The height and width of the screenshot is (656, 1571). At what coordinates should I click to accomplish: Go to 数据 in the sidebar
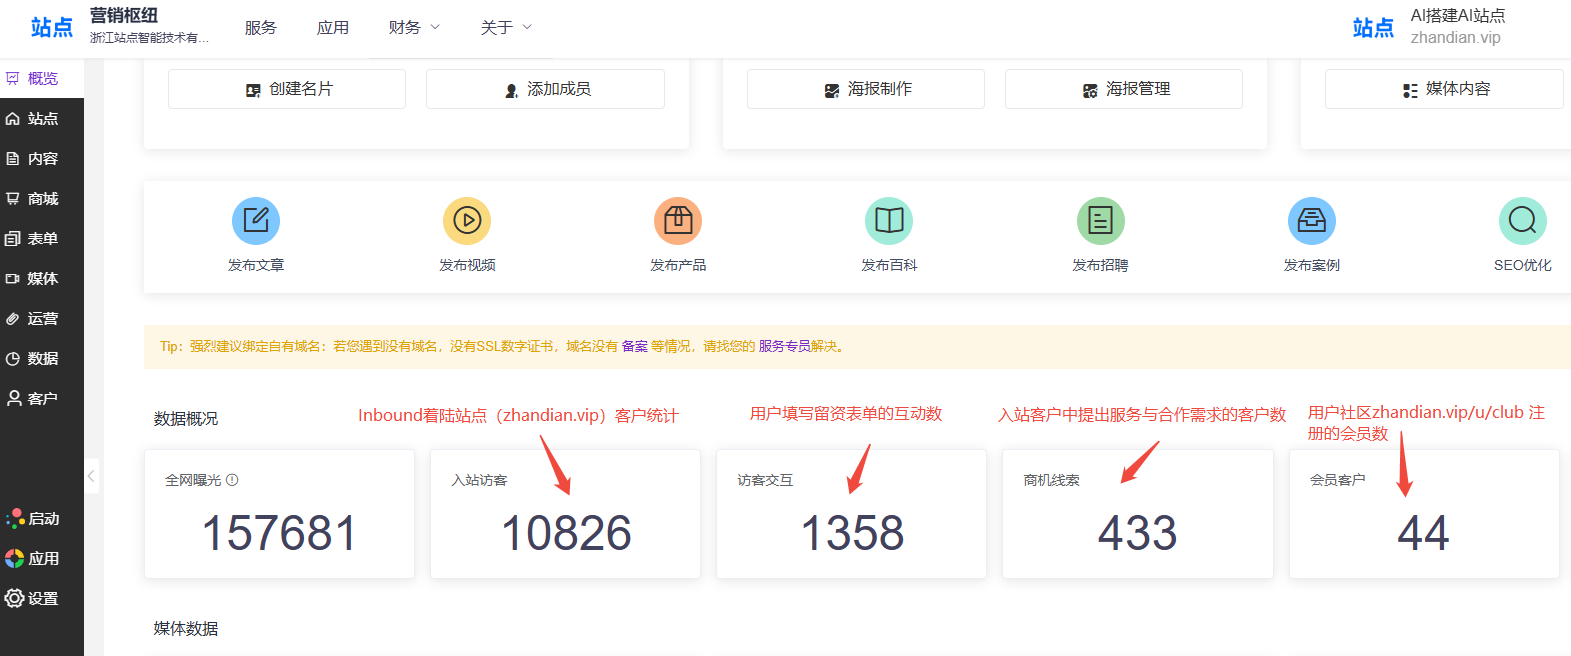(x=42, y=359)
